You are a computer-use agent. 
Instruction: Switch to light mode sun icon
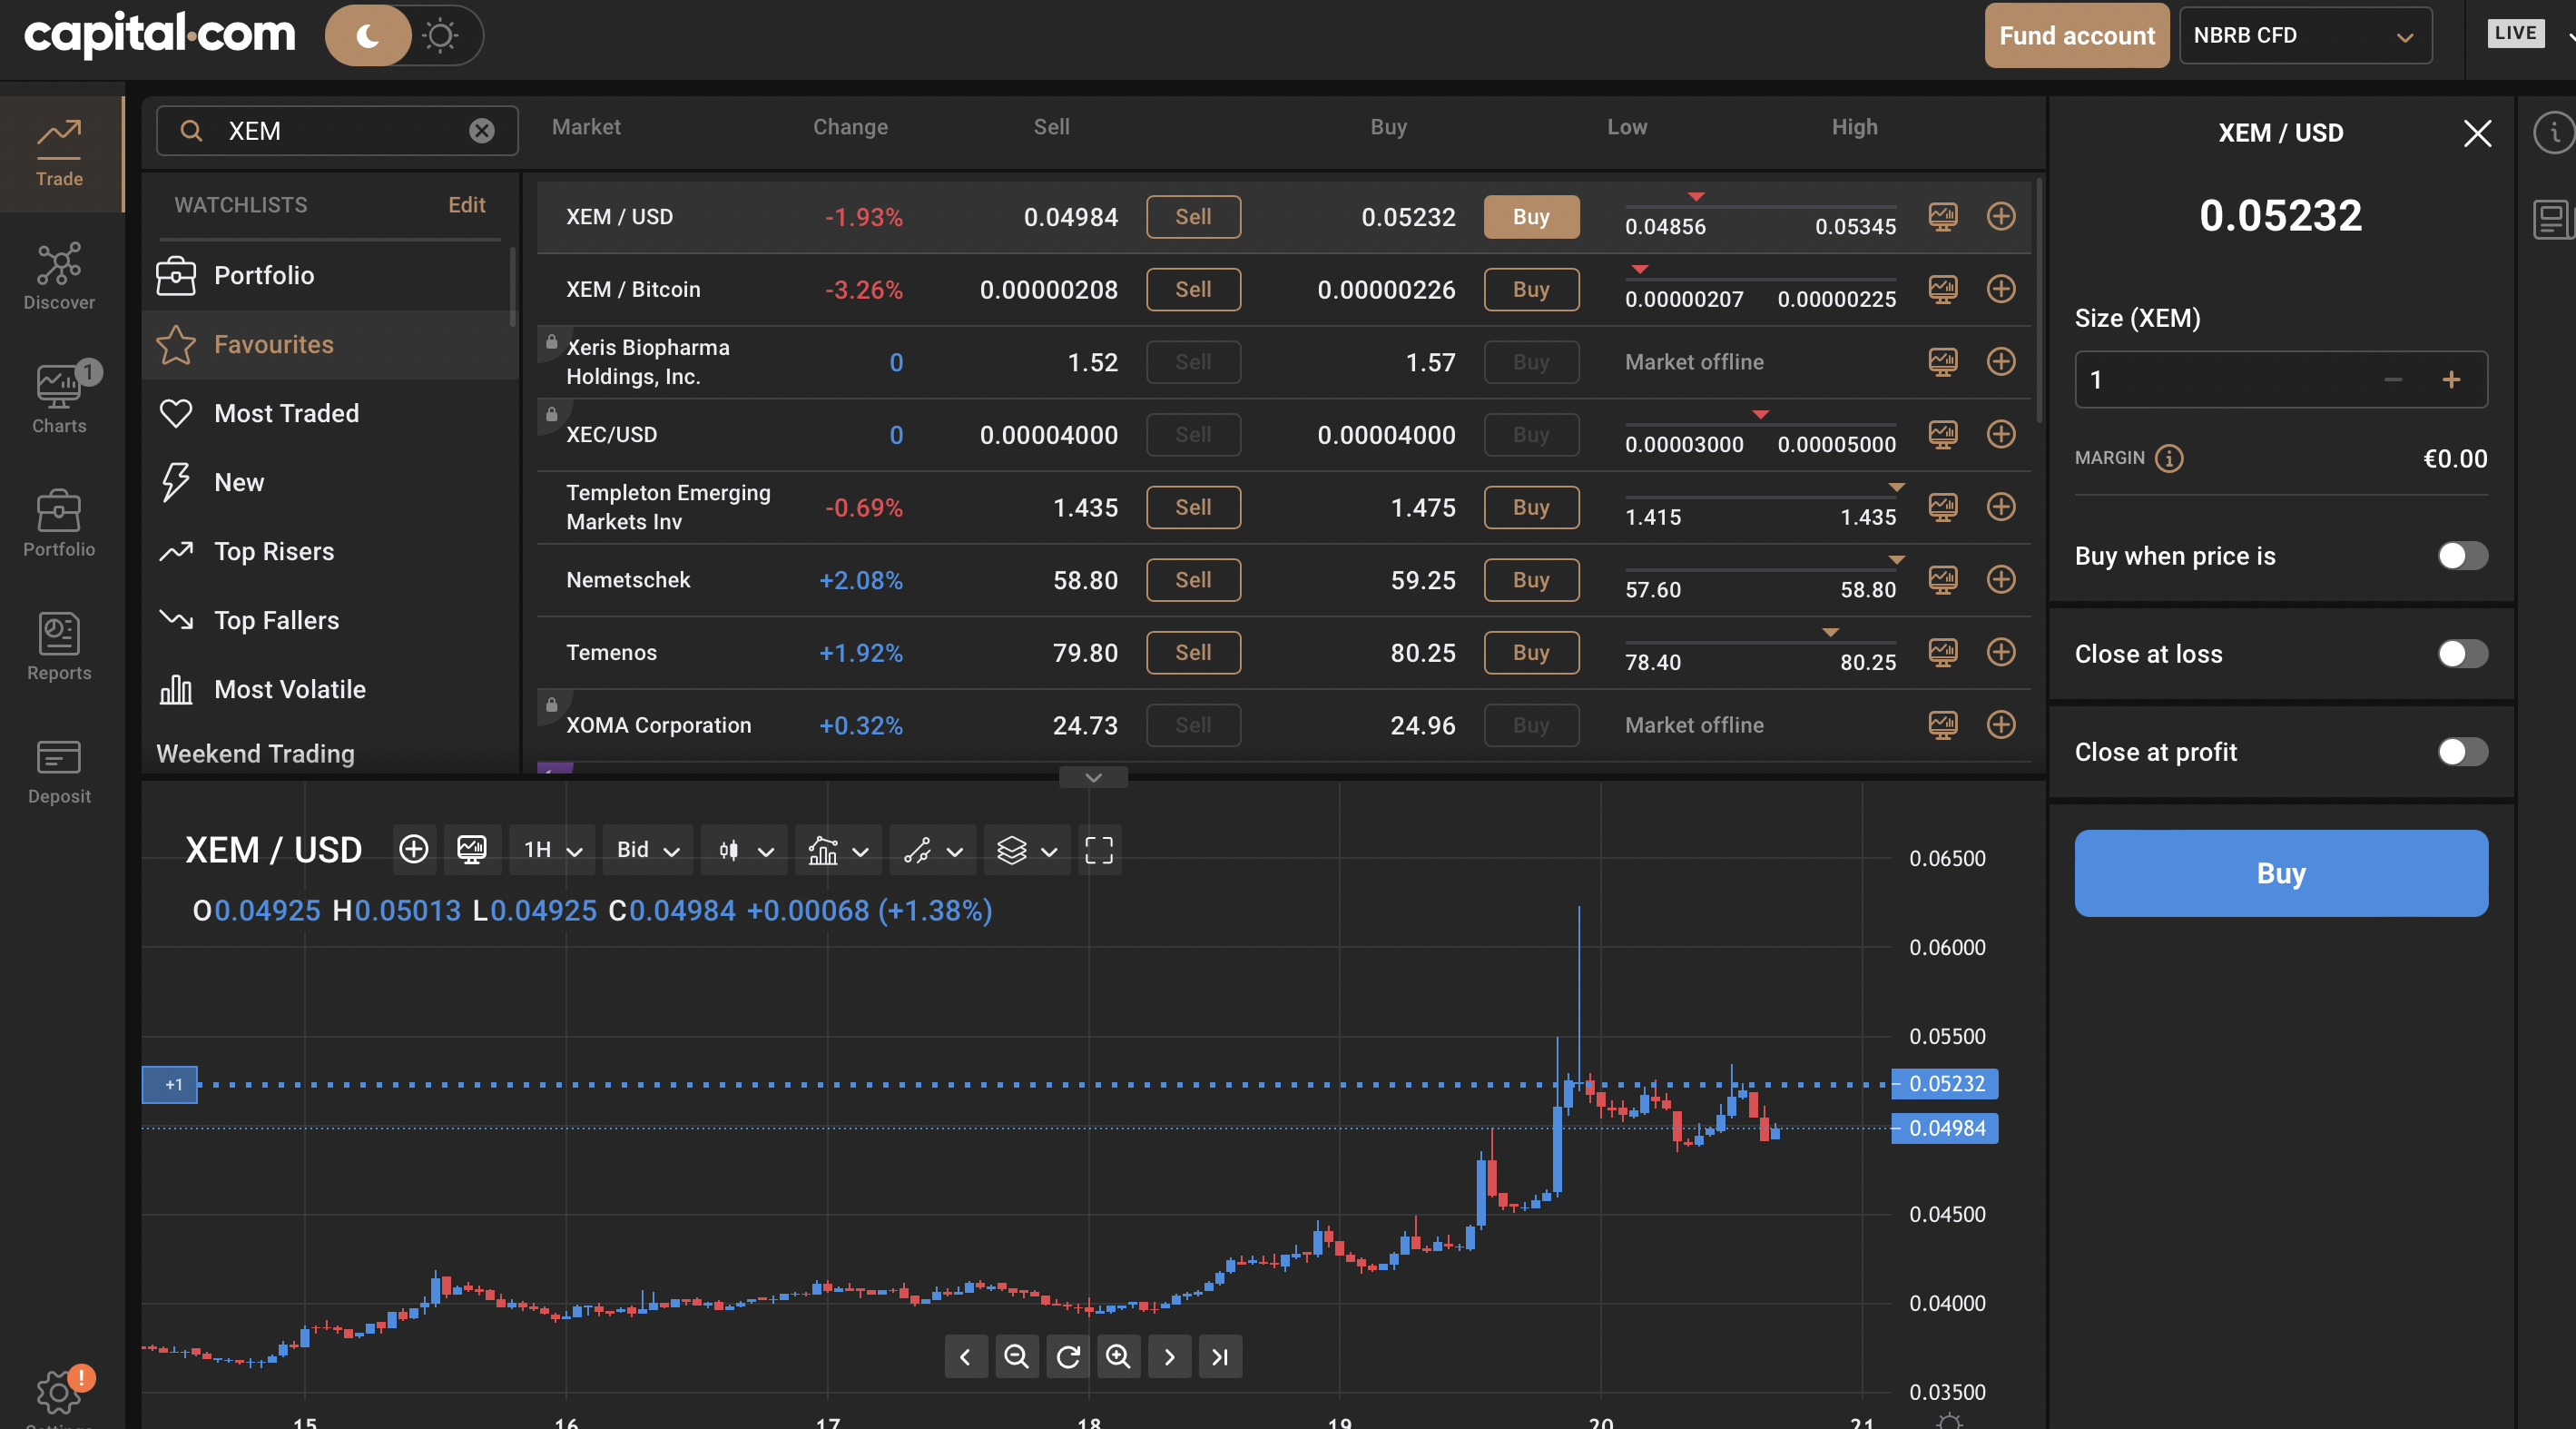[440, 36]
